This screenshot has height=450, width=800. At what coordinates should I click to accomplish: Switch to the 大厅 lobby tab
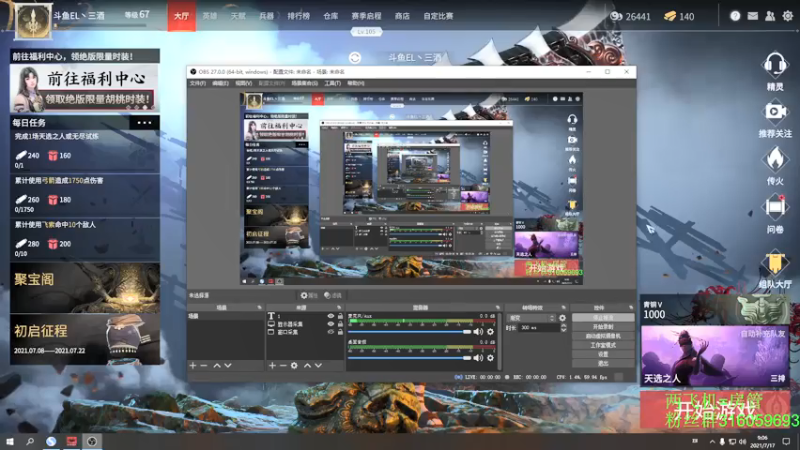point(182,16)
